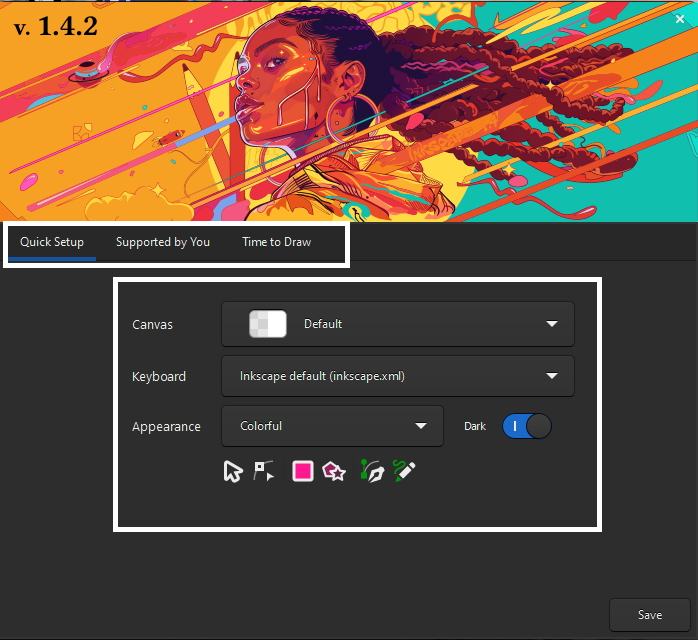The image size is (698, 640).
Task: Click the Save button
Action: coord(649,615)
